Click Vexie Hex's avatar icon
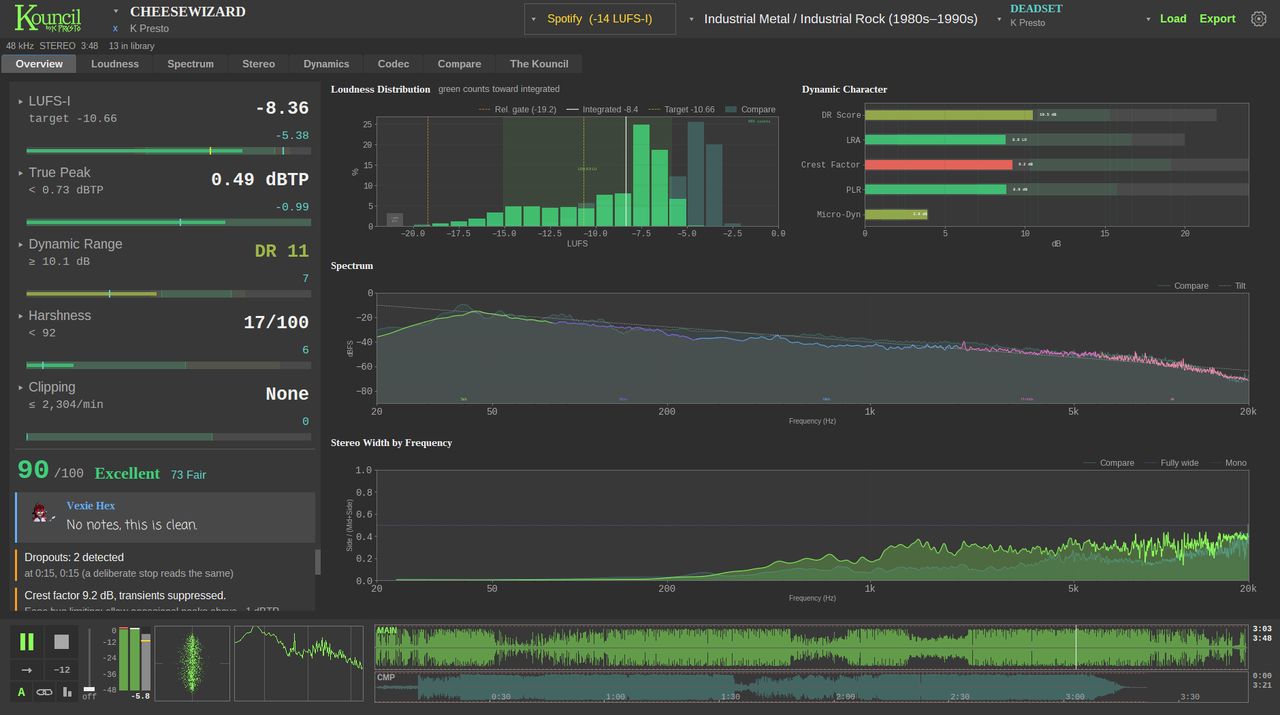Screen dimensions: 1280x715 point(41,513)
